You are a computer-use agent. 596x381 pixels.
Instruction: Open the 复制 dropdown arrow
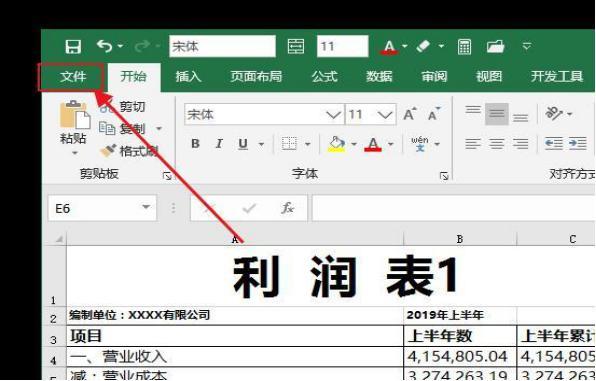[x=159, y=129]
